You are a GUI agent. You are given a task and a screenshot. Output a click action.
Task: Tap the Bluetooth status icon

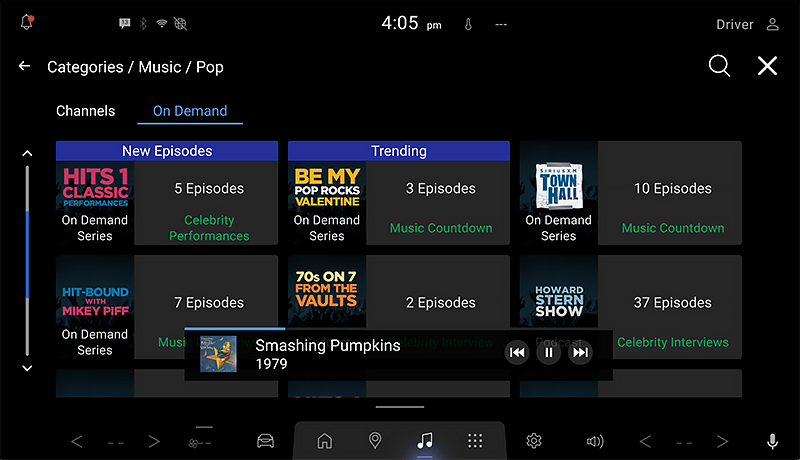tap(143, 23)
